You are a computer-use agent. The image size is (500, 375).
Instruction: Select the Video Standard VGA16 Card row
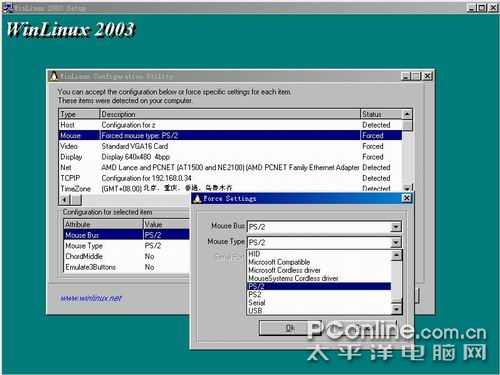[230, 146]
